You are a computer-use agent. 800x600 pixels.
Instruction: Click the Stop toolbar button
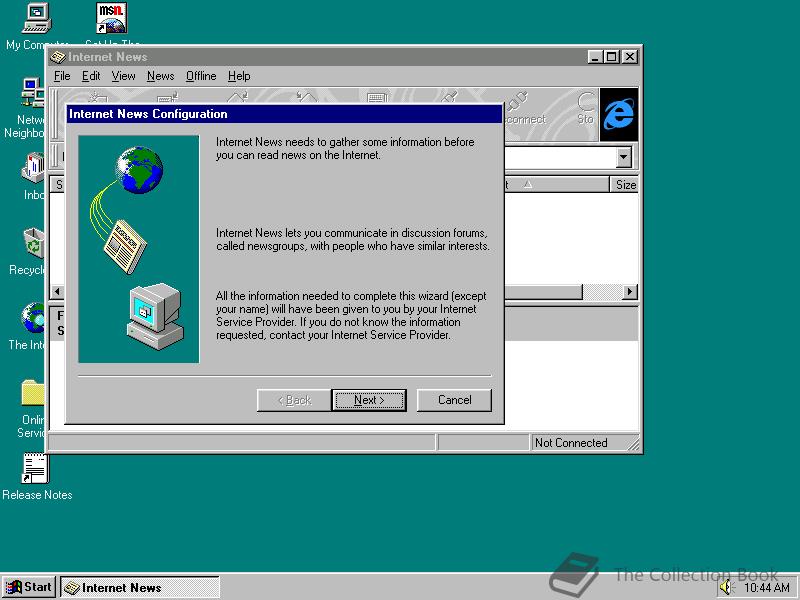click(x=585, y=110)
